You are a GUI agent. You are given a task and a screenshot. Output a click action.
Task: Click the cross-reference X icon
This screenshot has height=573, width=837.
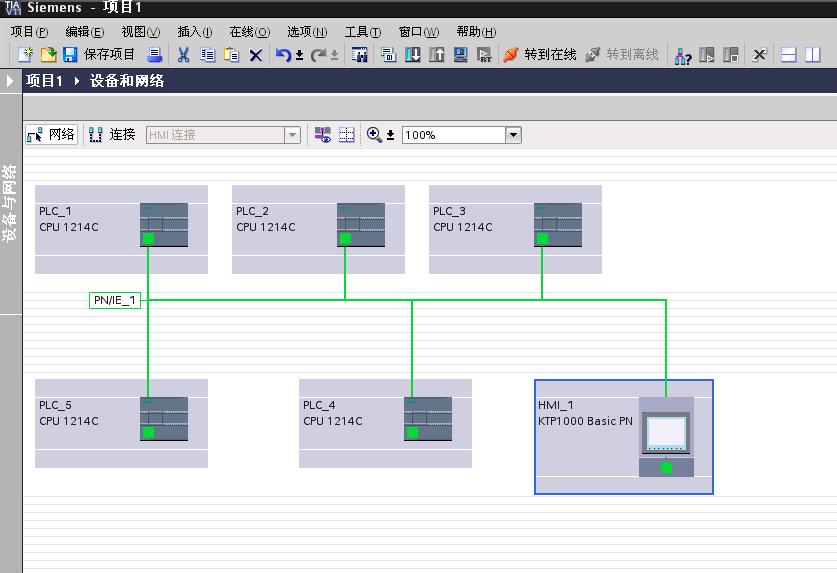759,54
